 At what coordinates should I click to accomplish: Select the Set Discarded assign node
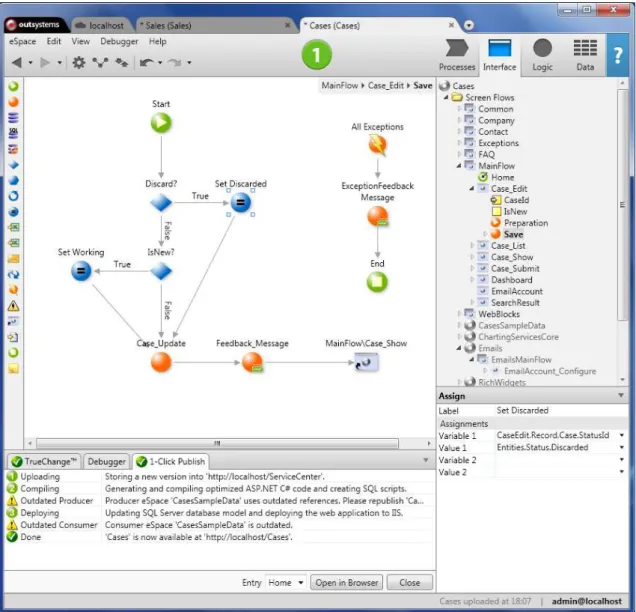tap(241, 202)
